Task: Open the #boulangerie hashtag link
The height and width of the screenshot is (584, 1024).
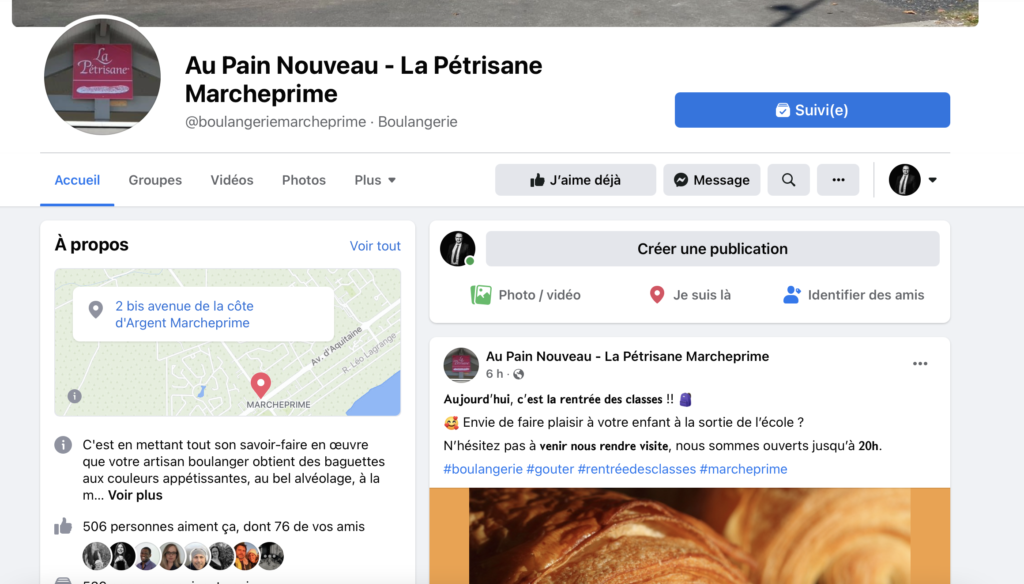Action: coord(483,469)
